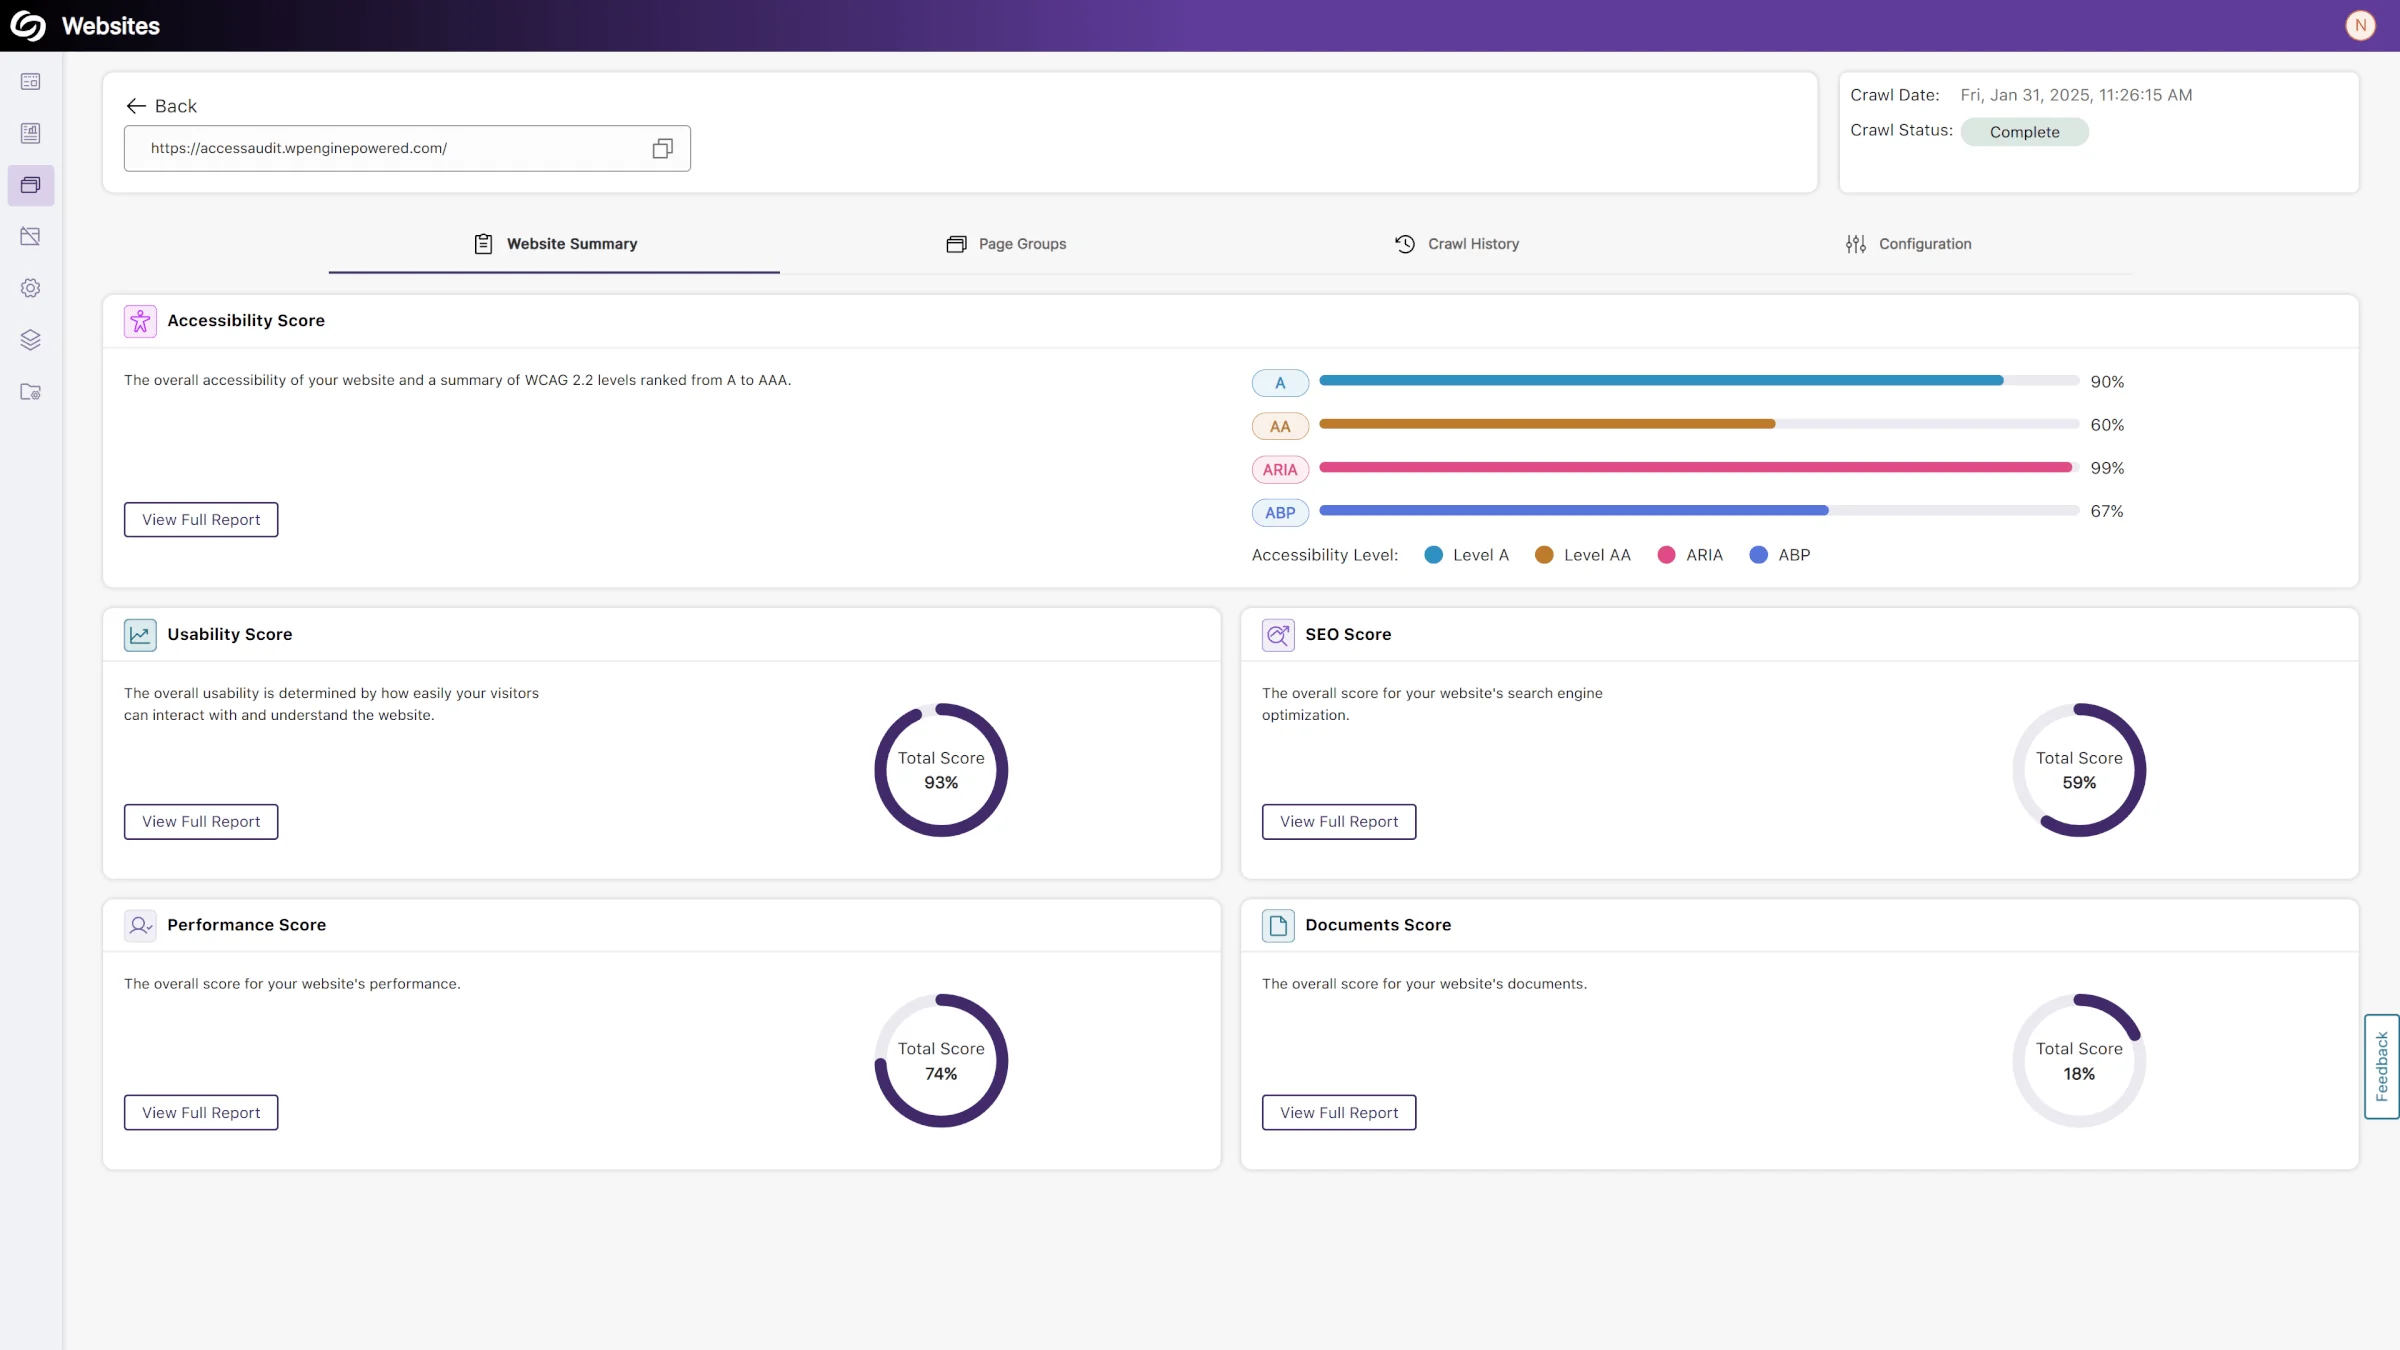The image size is (2400, 1350).
Task: Click the Documents Score file icon
Action: [x=1278, y=926]
